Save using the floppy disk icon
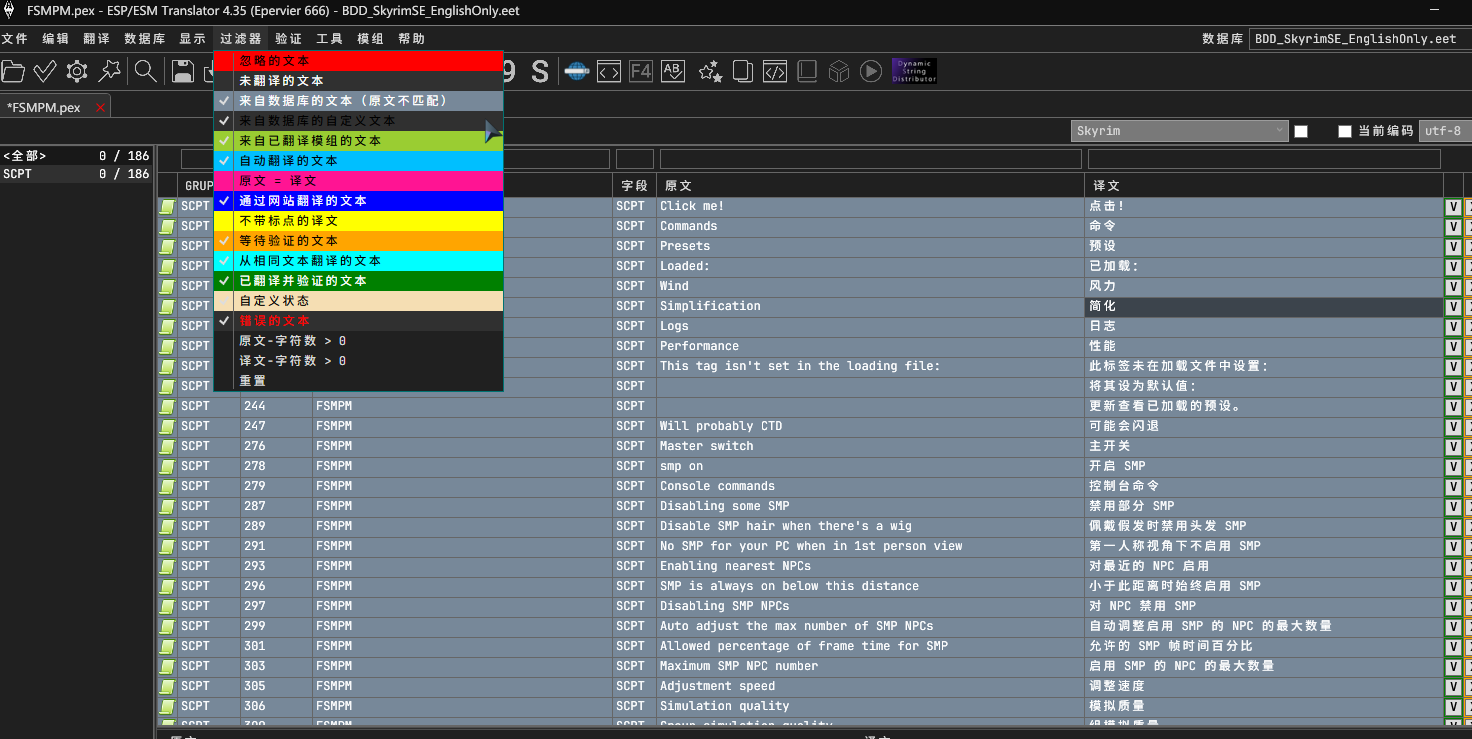Screen dimensions: 1472x739 point(183,71)
